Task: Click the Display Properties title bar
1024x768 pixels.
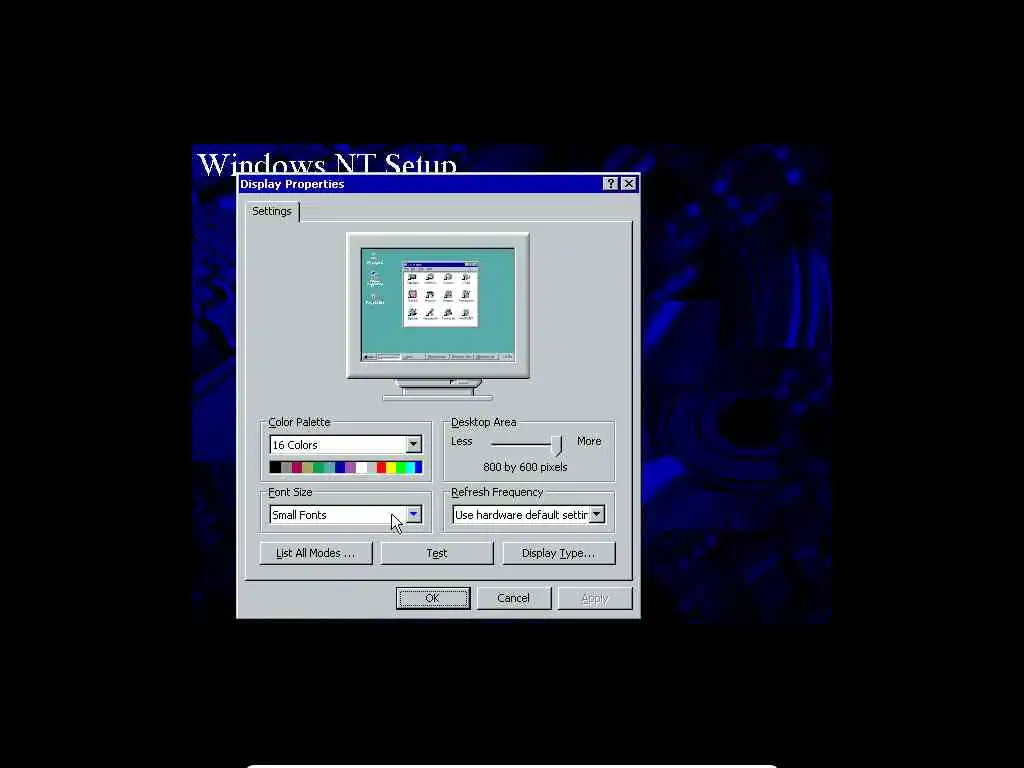Action: pos(438,184)
